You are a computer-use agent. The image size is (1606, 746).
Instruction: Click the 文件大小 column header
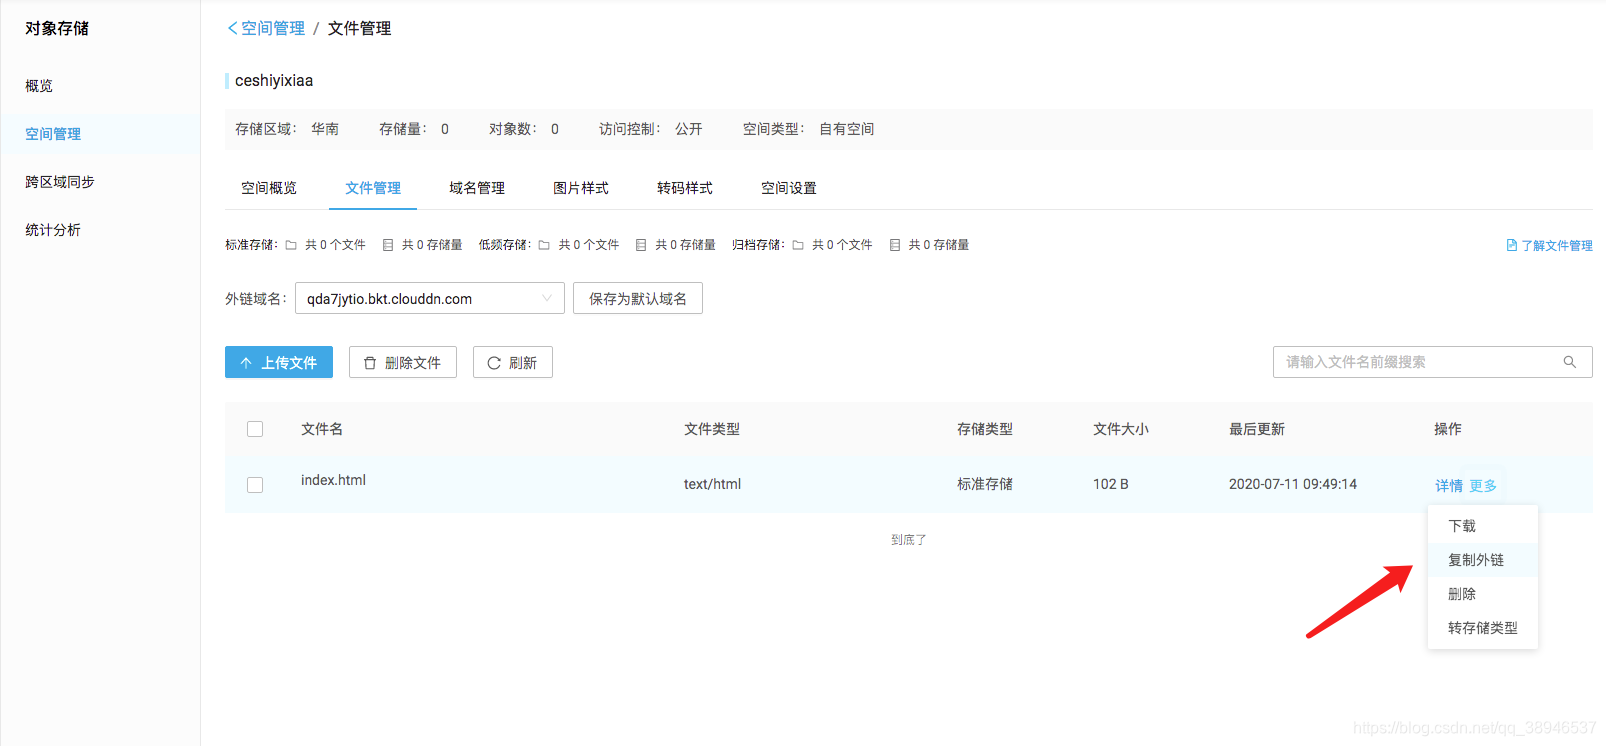pyautogui.click(x=1121, y=429)
